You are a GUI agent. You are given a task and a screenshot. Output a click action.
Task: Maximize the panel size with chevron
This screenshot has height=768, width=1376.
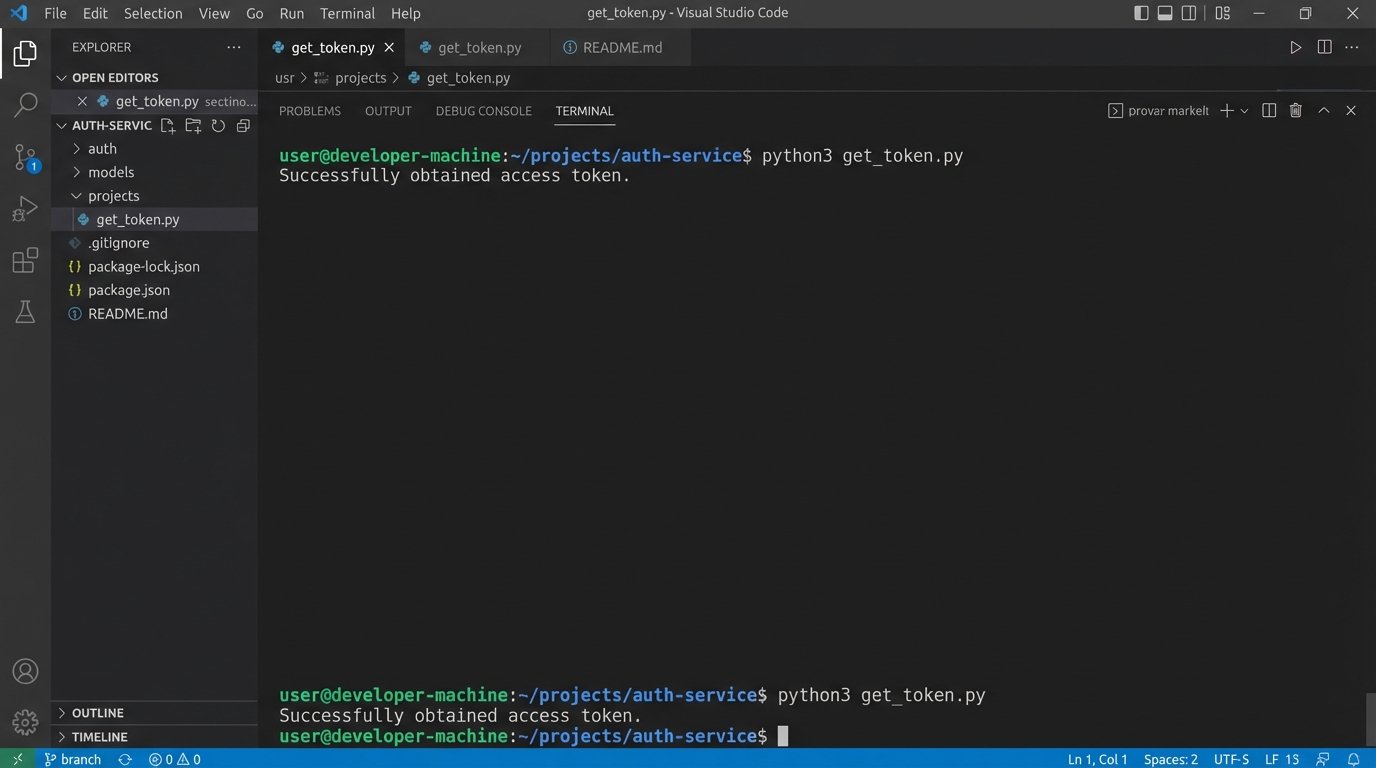coord(1324,111)
